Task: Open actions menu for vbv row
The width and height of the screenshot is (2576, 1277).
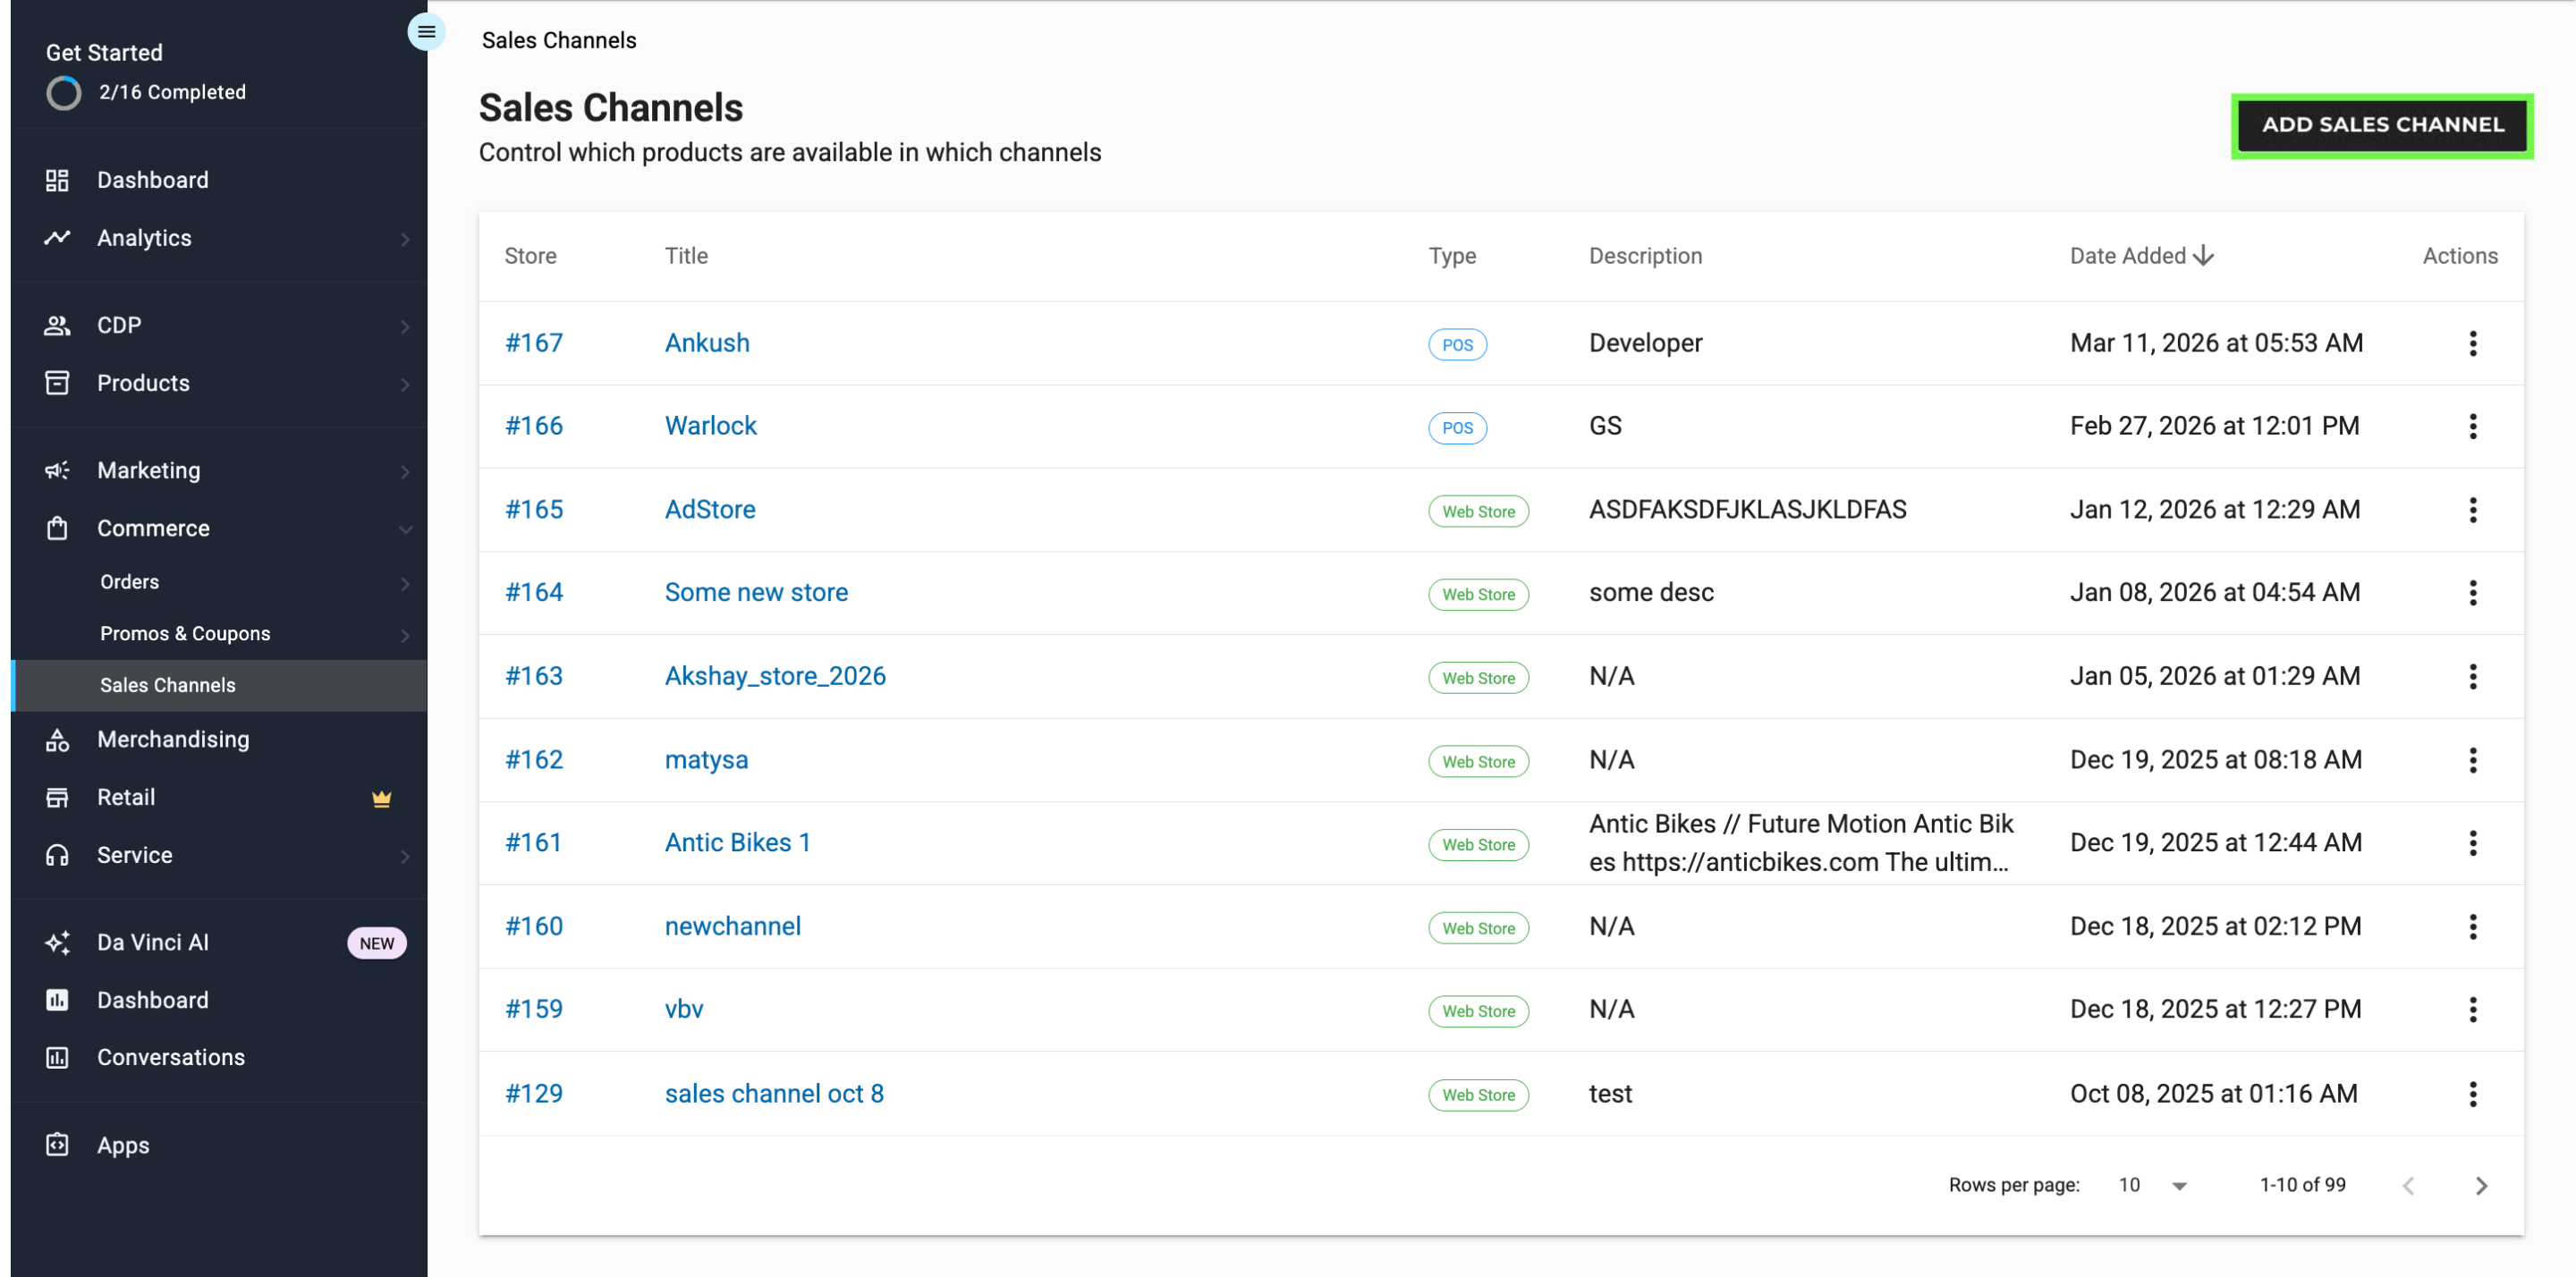Action: pyautogui.click(x=2472, y=1009)
